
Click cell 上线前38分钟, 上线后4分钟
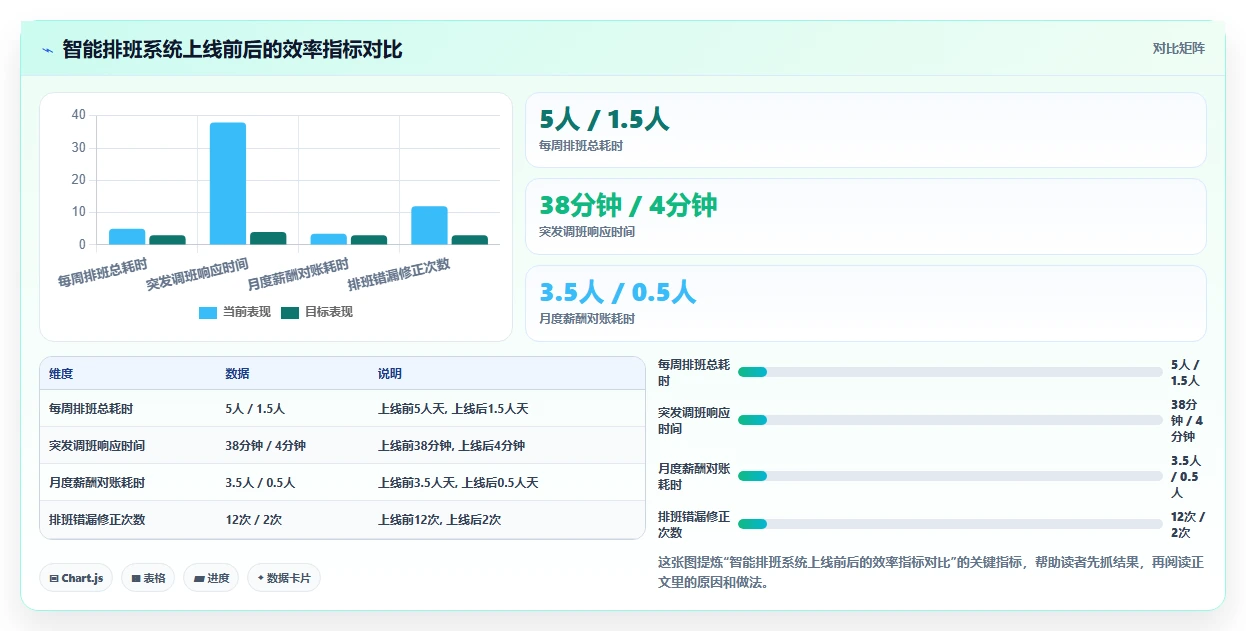click(451, 446)
